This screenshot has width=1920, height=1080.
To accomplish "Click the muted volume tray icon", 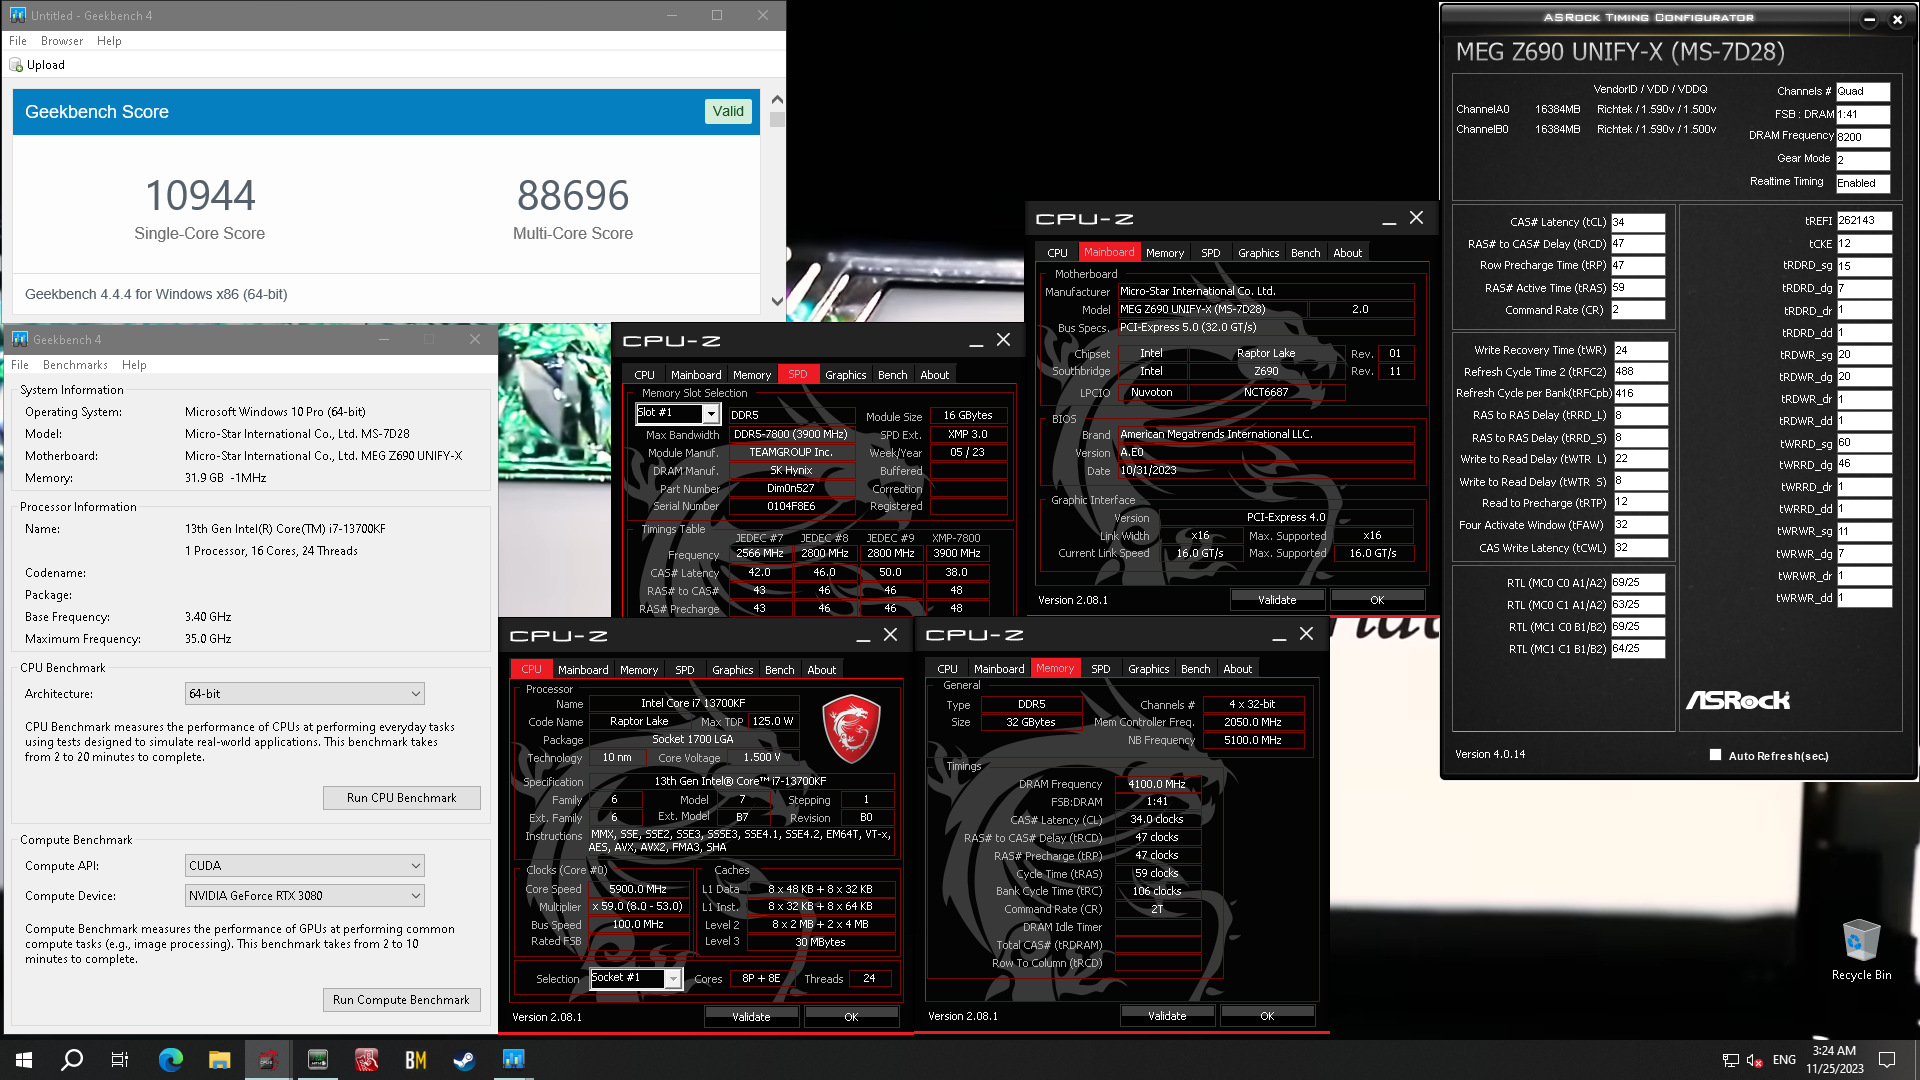I will (1754, 1060).
